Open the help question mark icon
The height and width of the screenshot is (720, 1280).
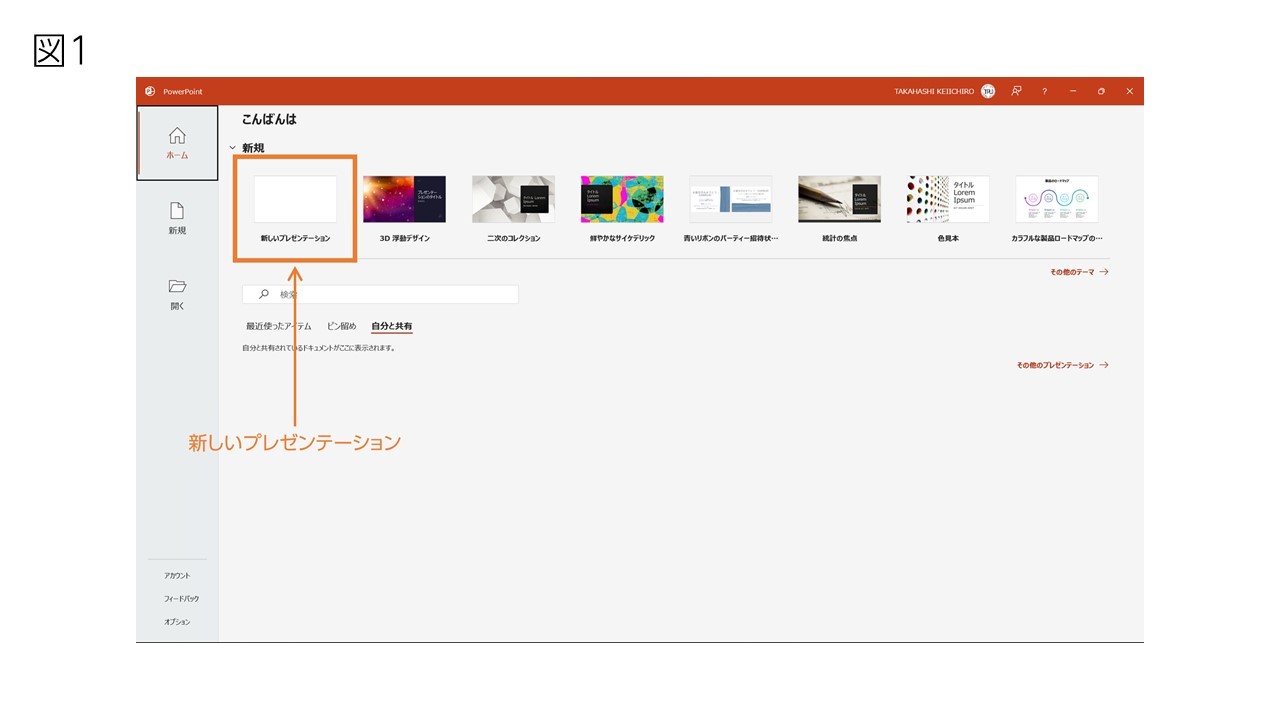click(x=1045, y=91)
